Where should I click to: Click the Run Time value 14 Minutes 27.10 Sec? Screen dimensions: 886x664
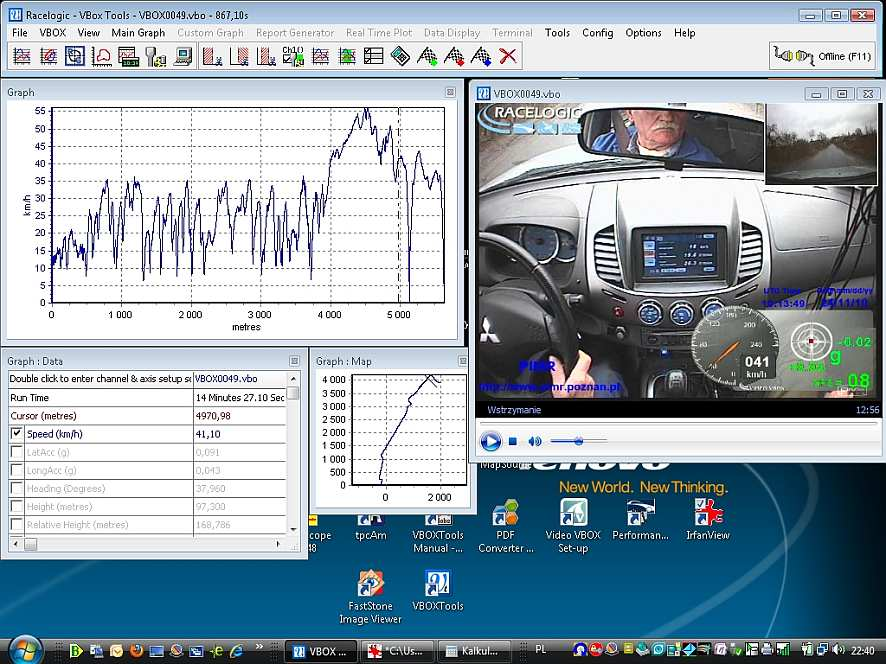pos(240,397)
